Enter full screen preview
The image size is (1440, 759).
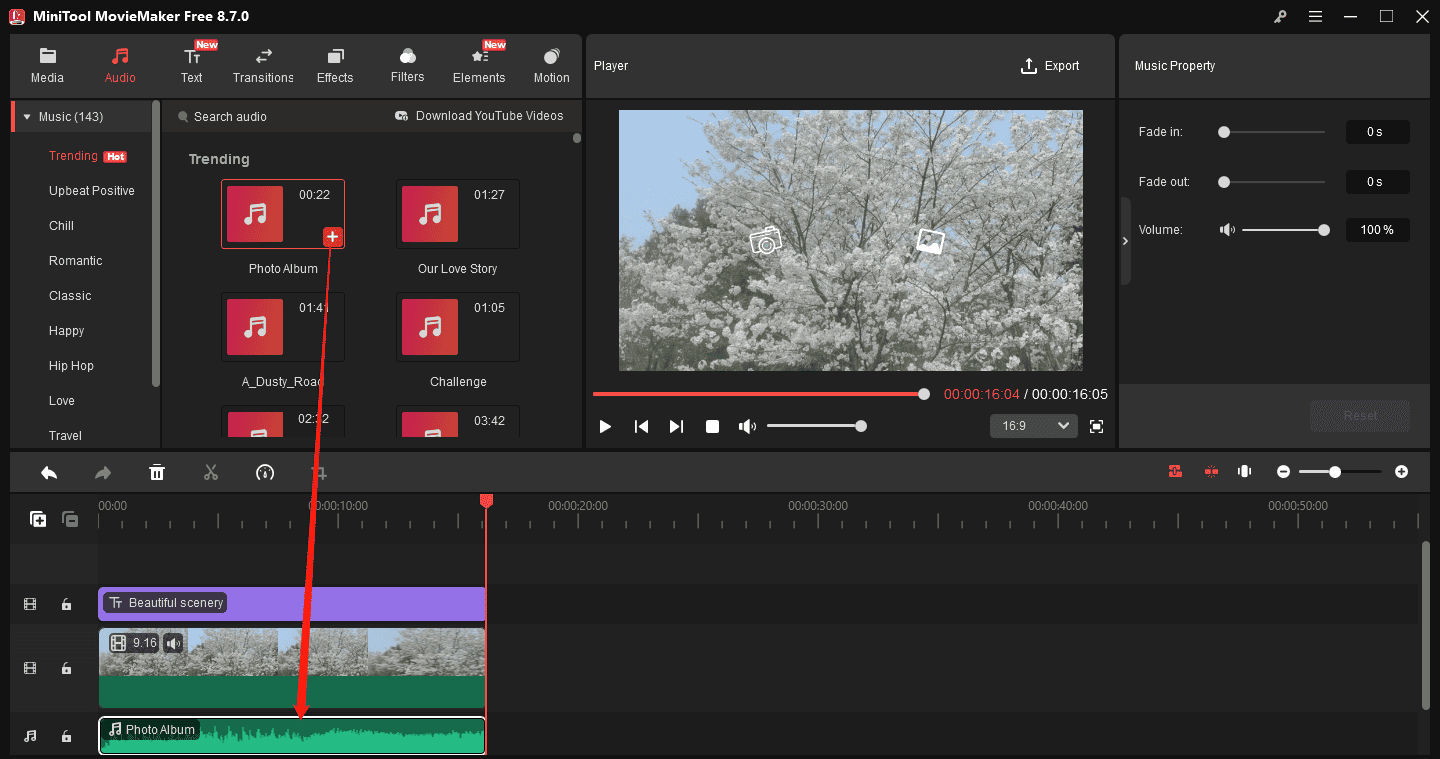tap(1096, 426)
